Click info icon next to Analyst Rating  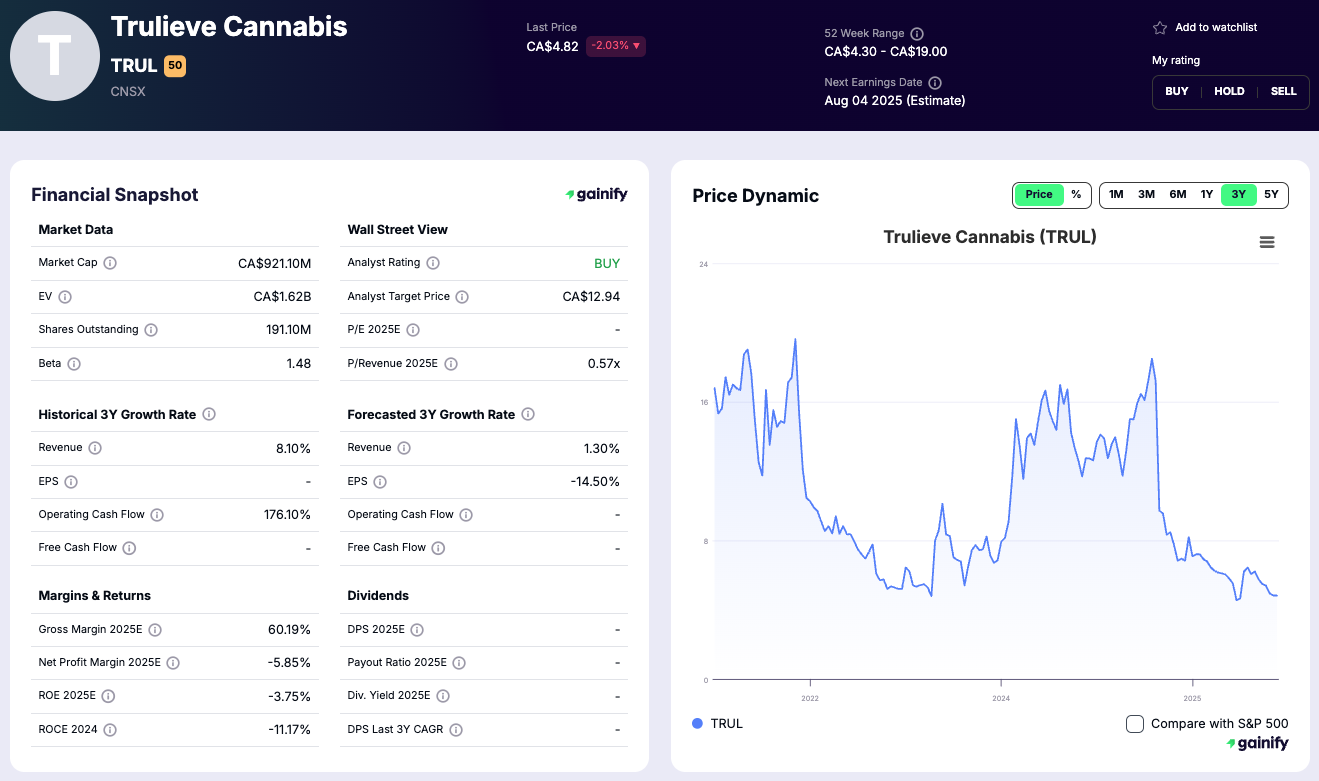[x=433, y=263]
